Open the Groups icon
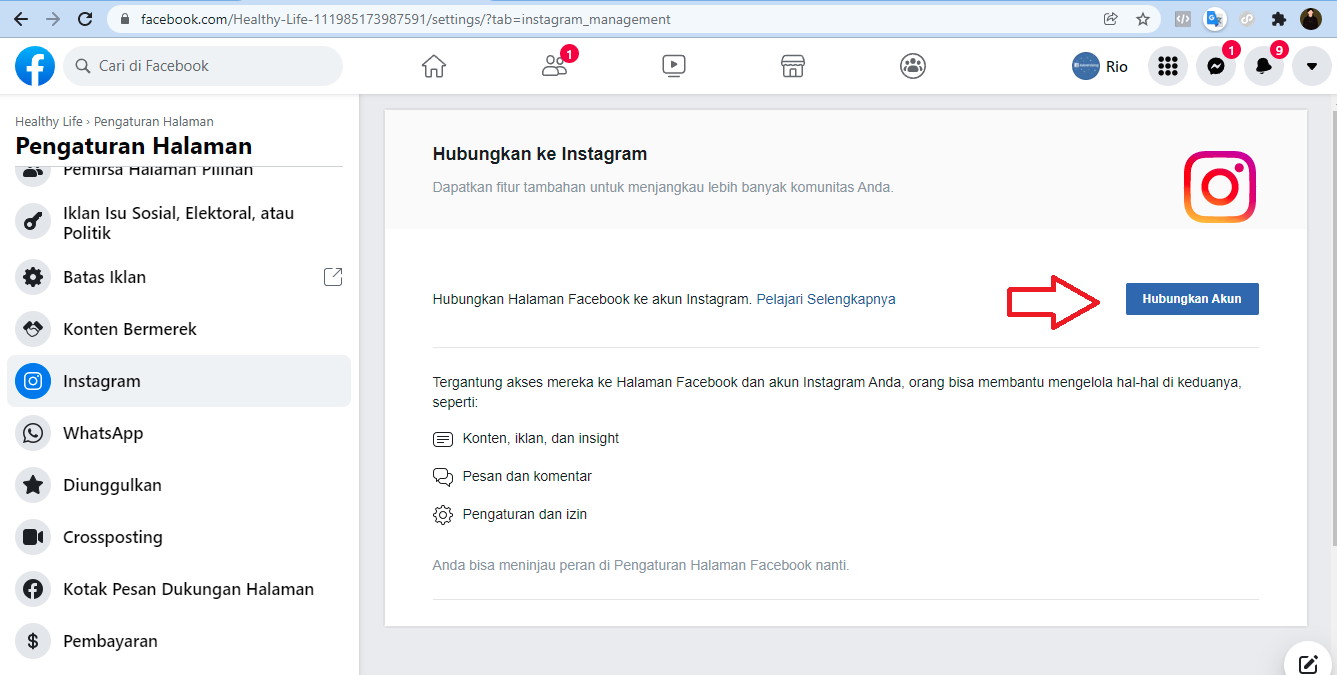 (x=912, y=66)
